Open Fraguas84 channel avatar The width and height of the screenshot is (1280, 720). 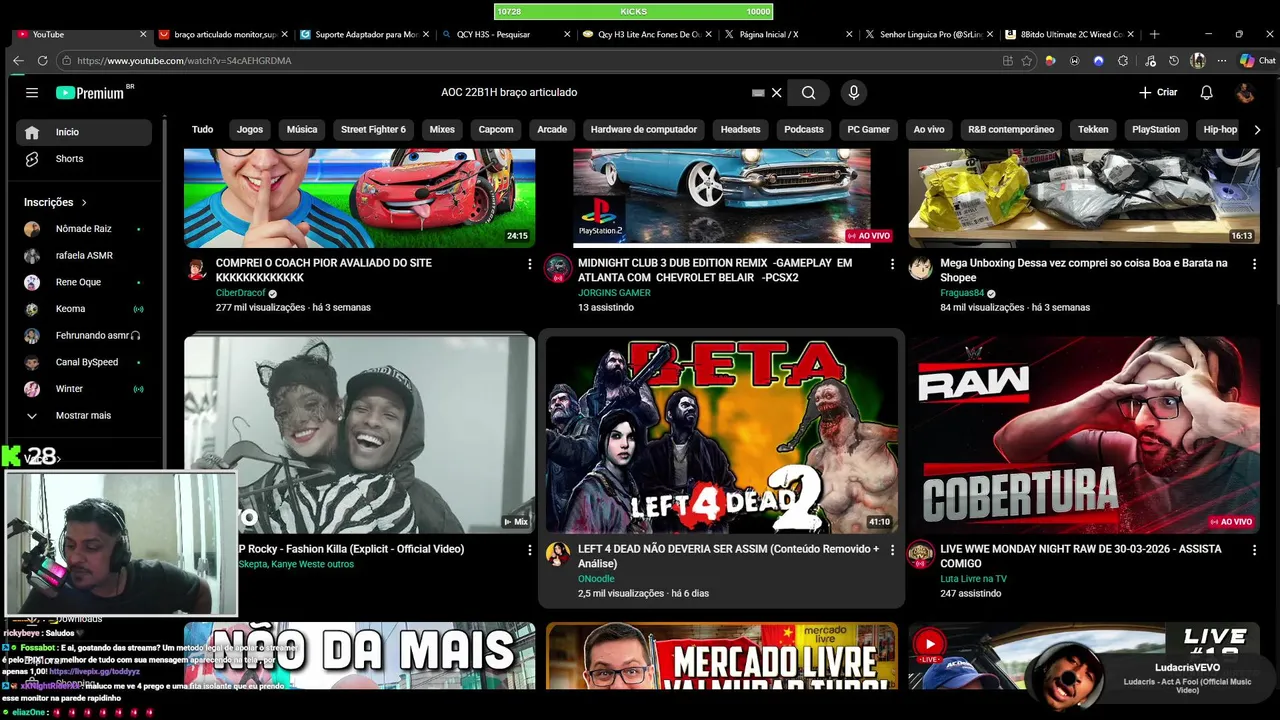coord(920,268)
